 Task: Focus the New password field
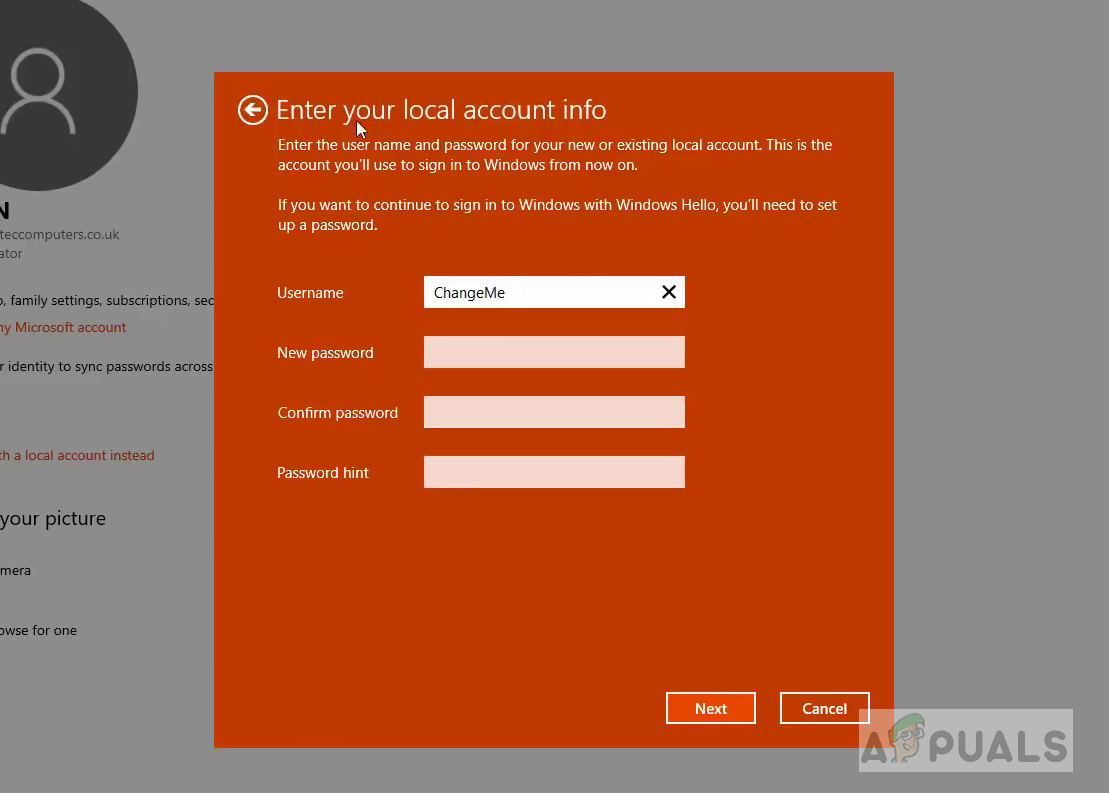[554, 352]
